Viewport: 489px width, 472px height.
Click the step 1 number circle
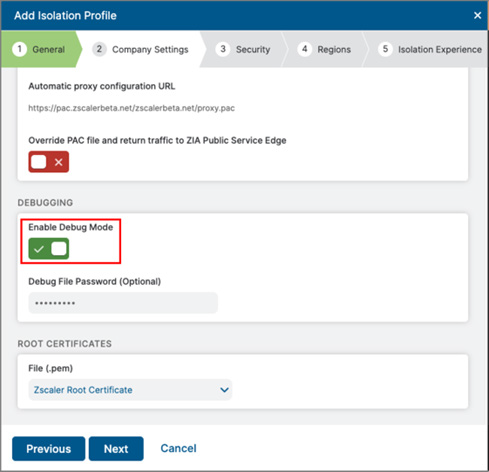[19, 49]
